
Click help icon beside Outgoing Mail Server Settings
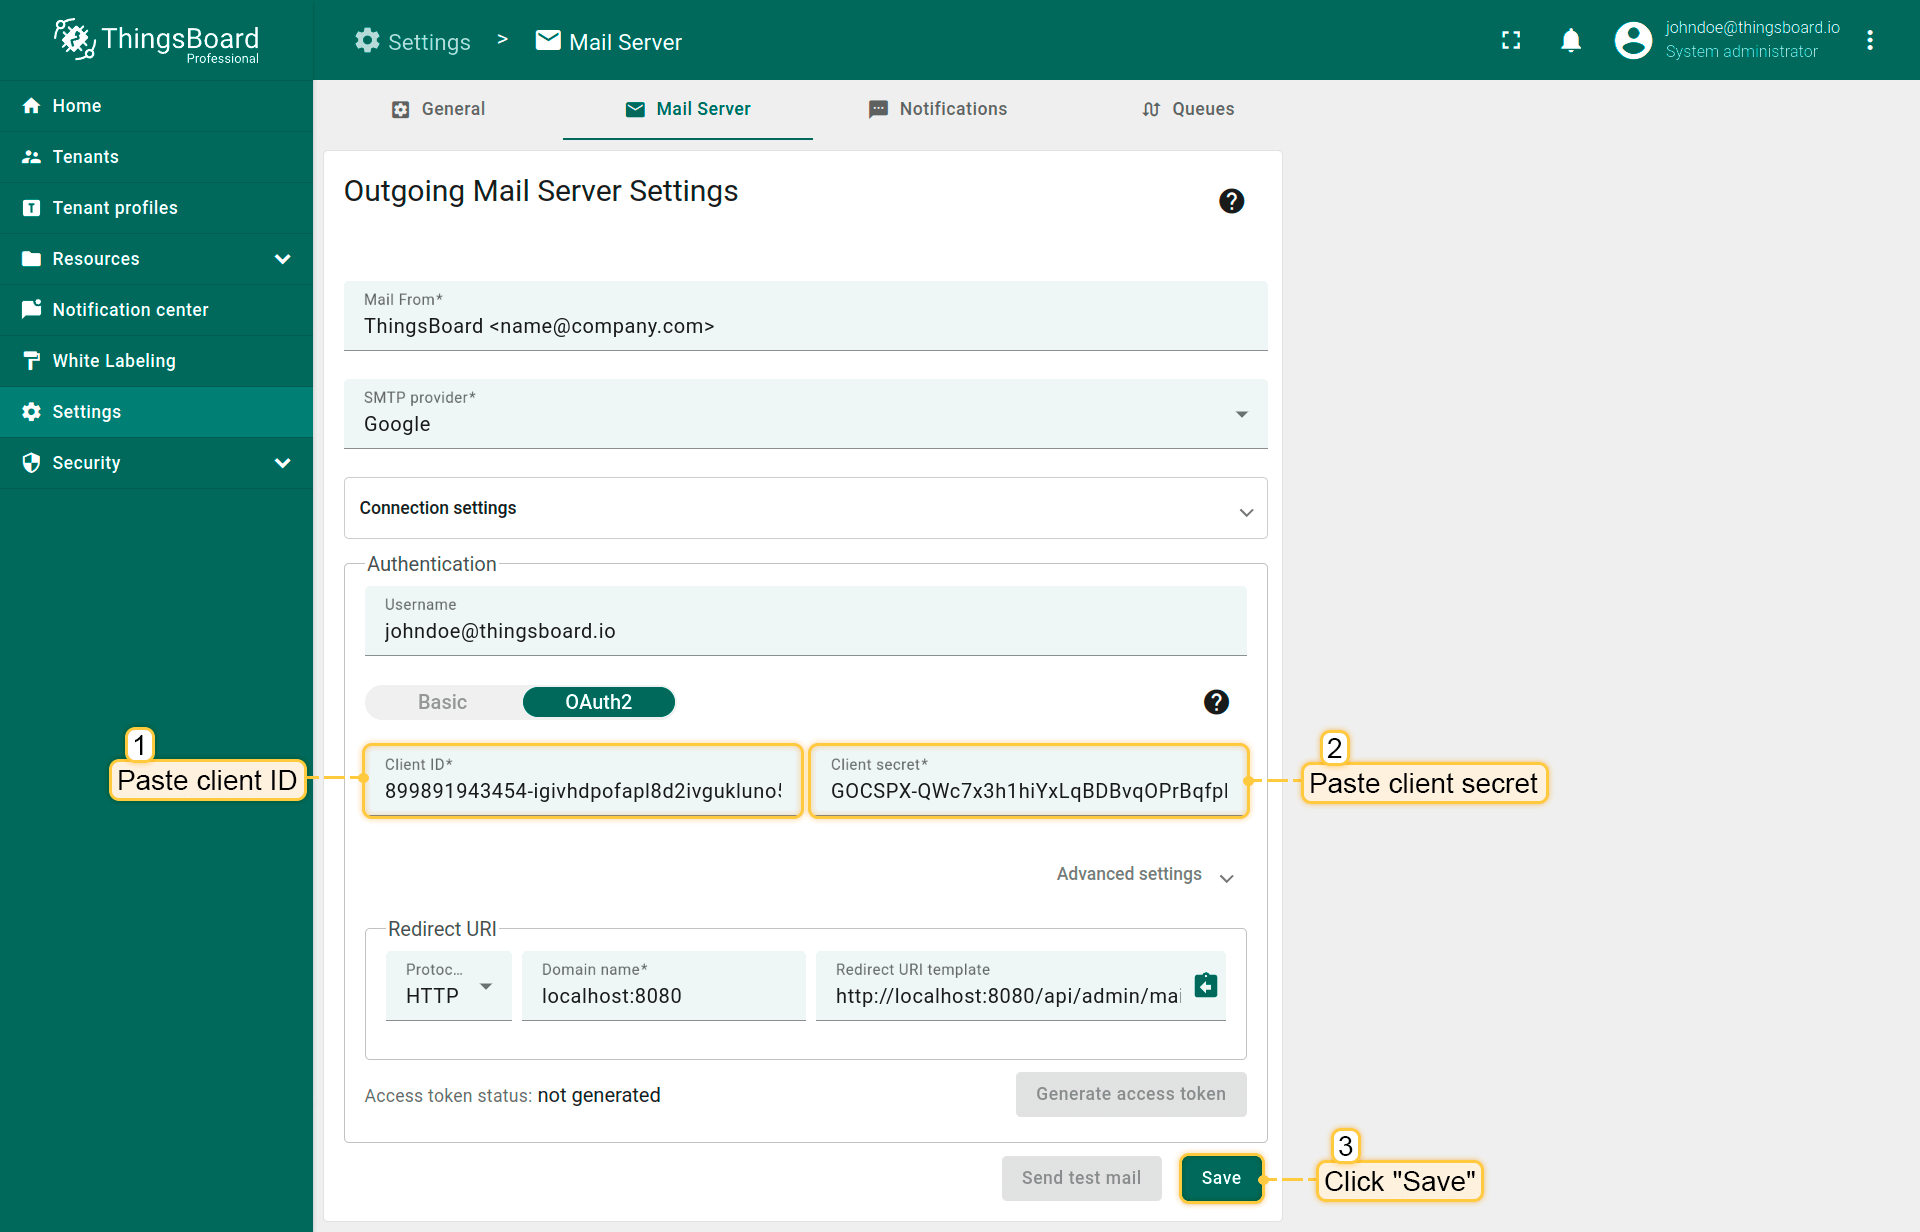pyautogui.click(x=1231, y=201)
